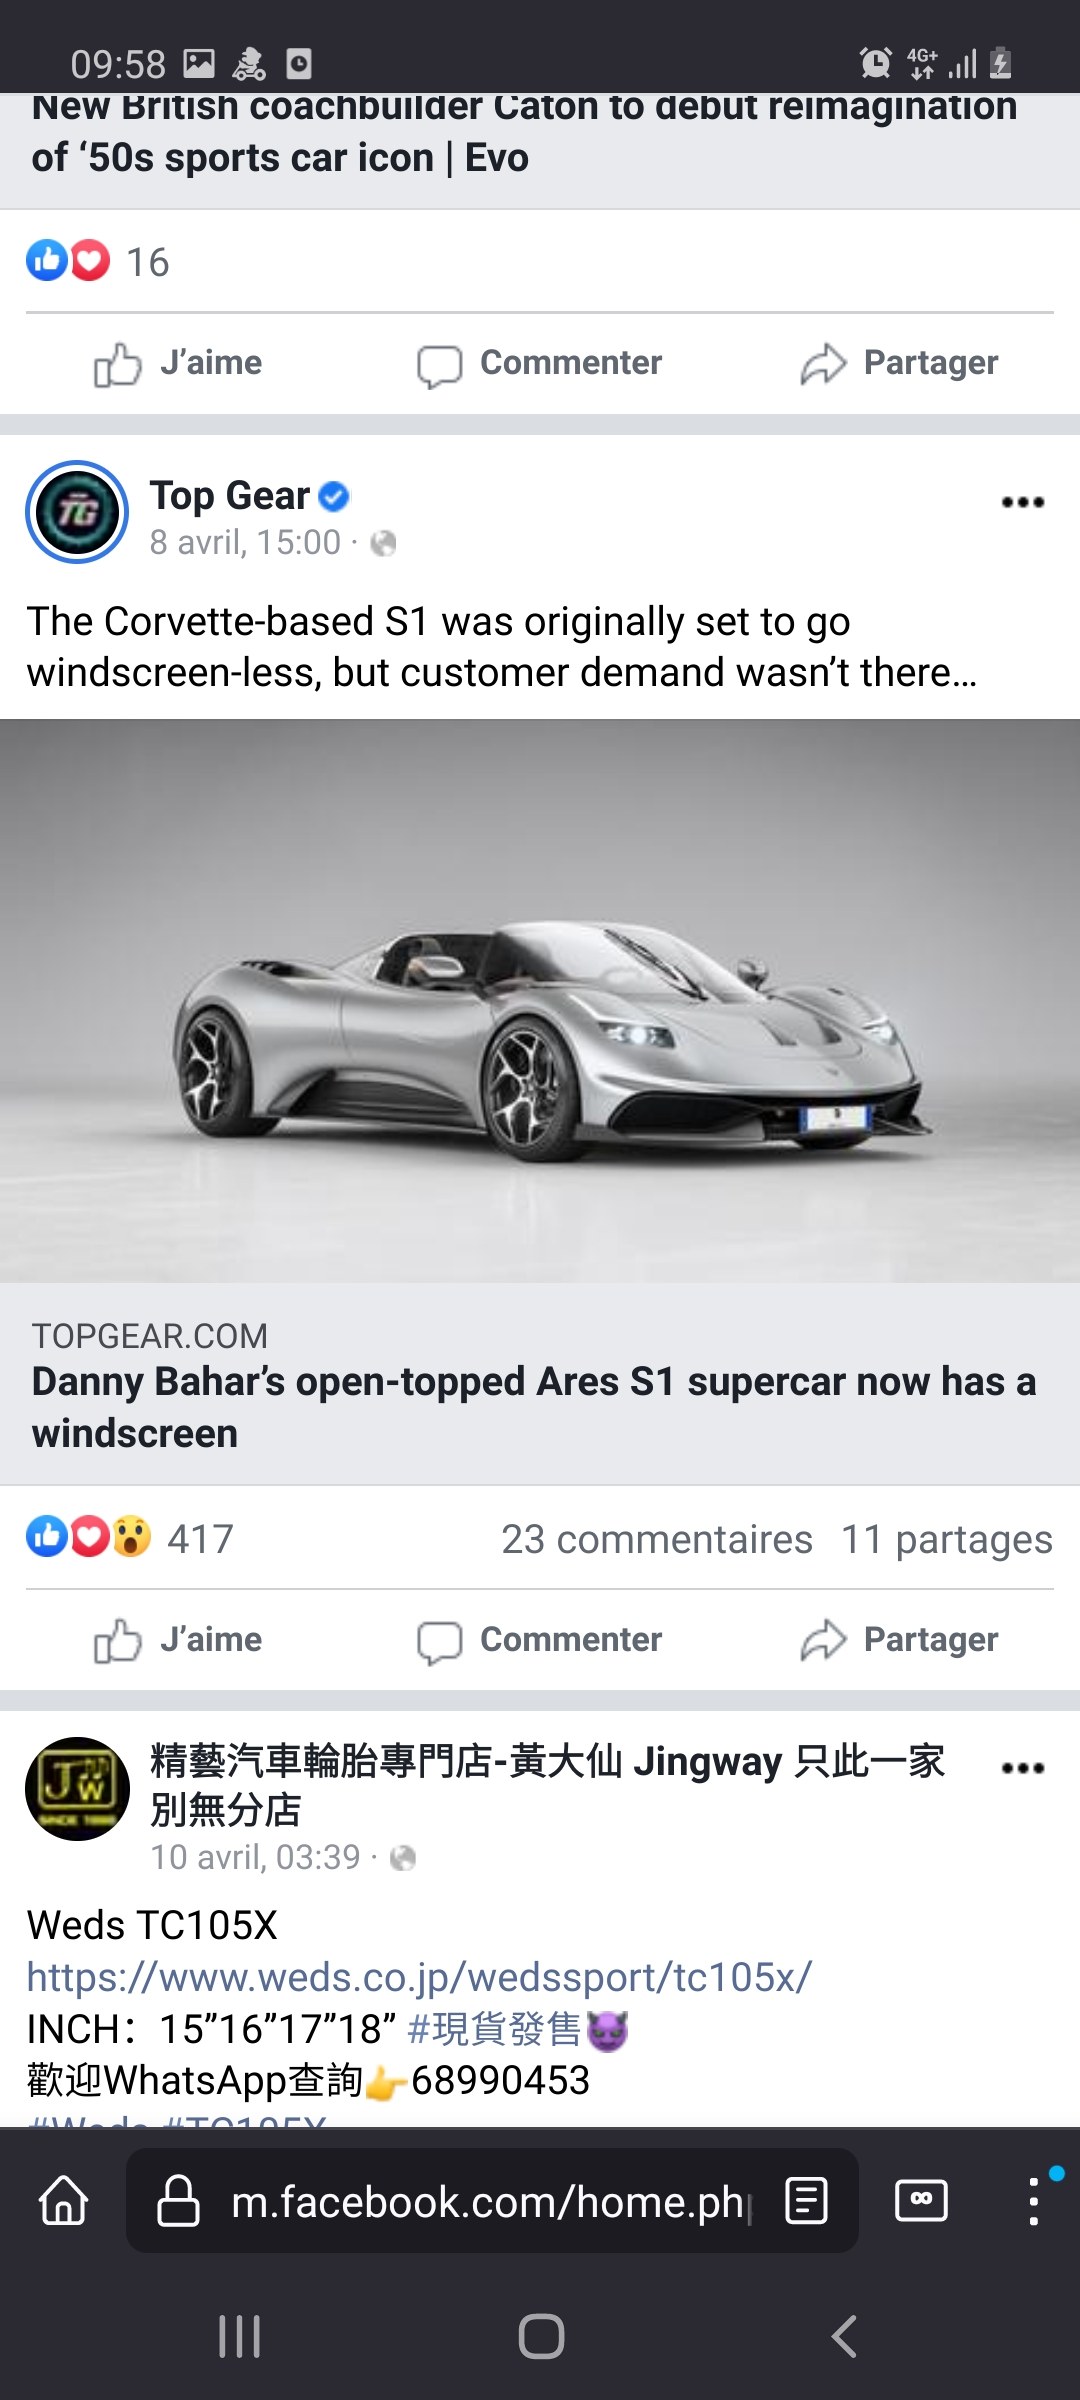Share the Top Gear Ares S1 post

click(899, 1640)
